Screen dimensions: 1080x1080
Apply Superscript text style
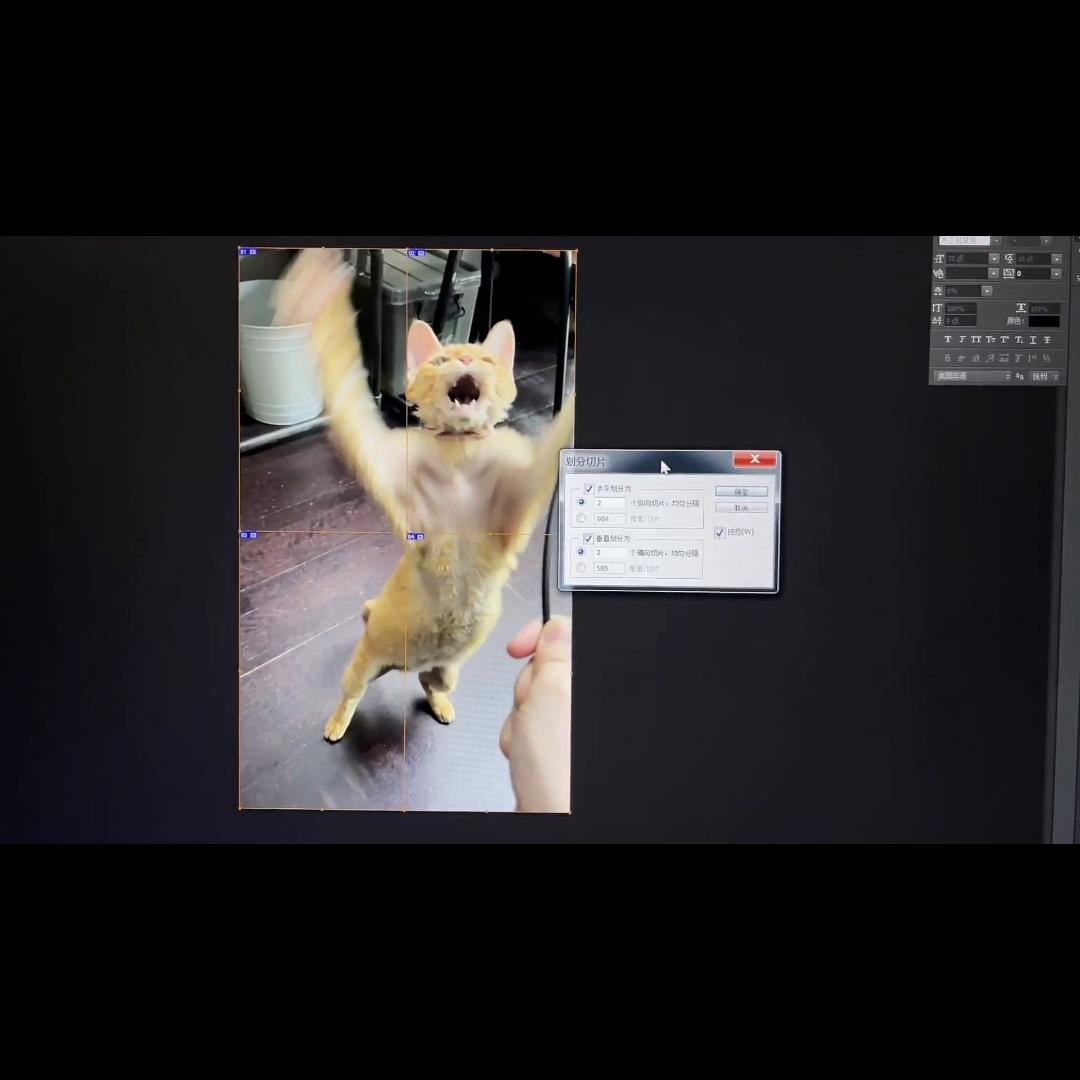(x=1004, y=339)
